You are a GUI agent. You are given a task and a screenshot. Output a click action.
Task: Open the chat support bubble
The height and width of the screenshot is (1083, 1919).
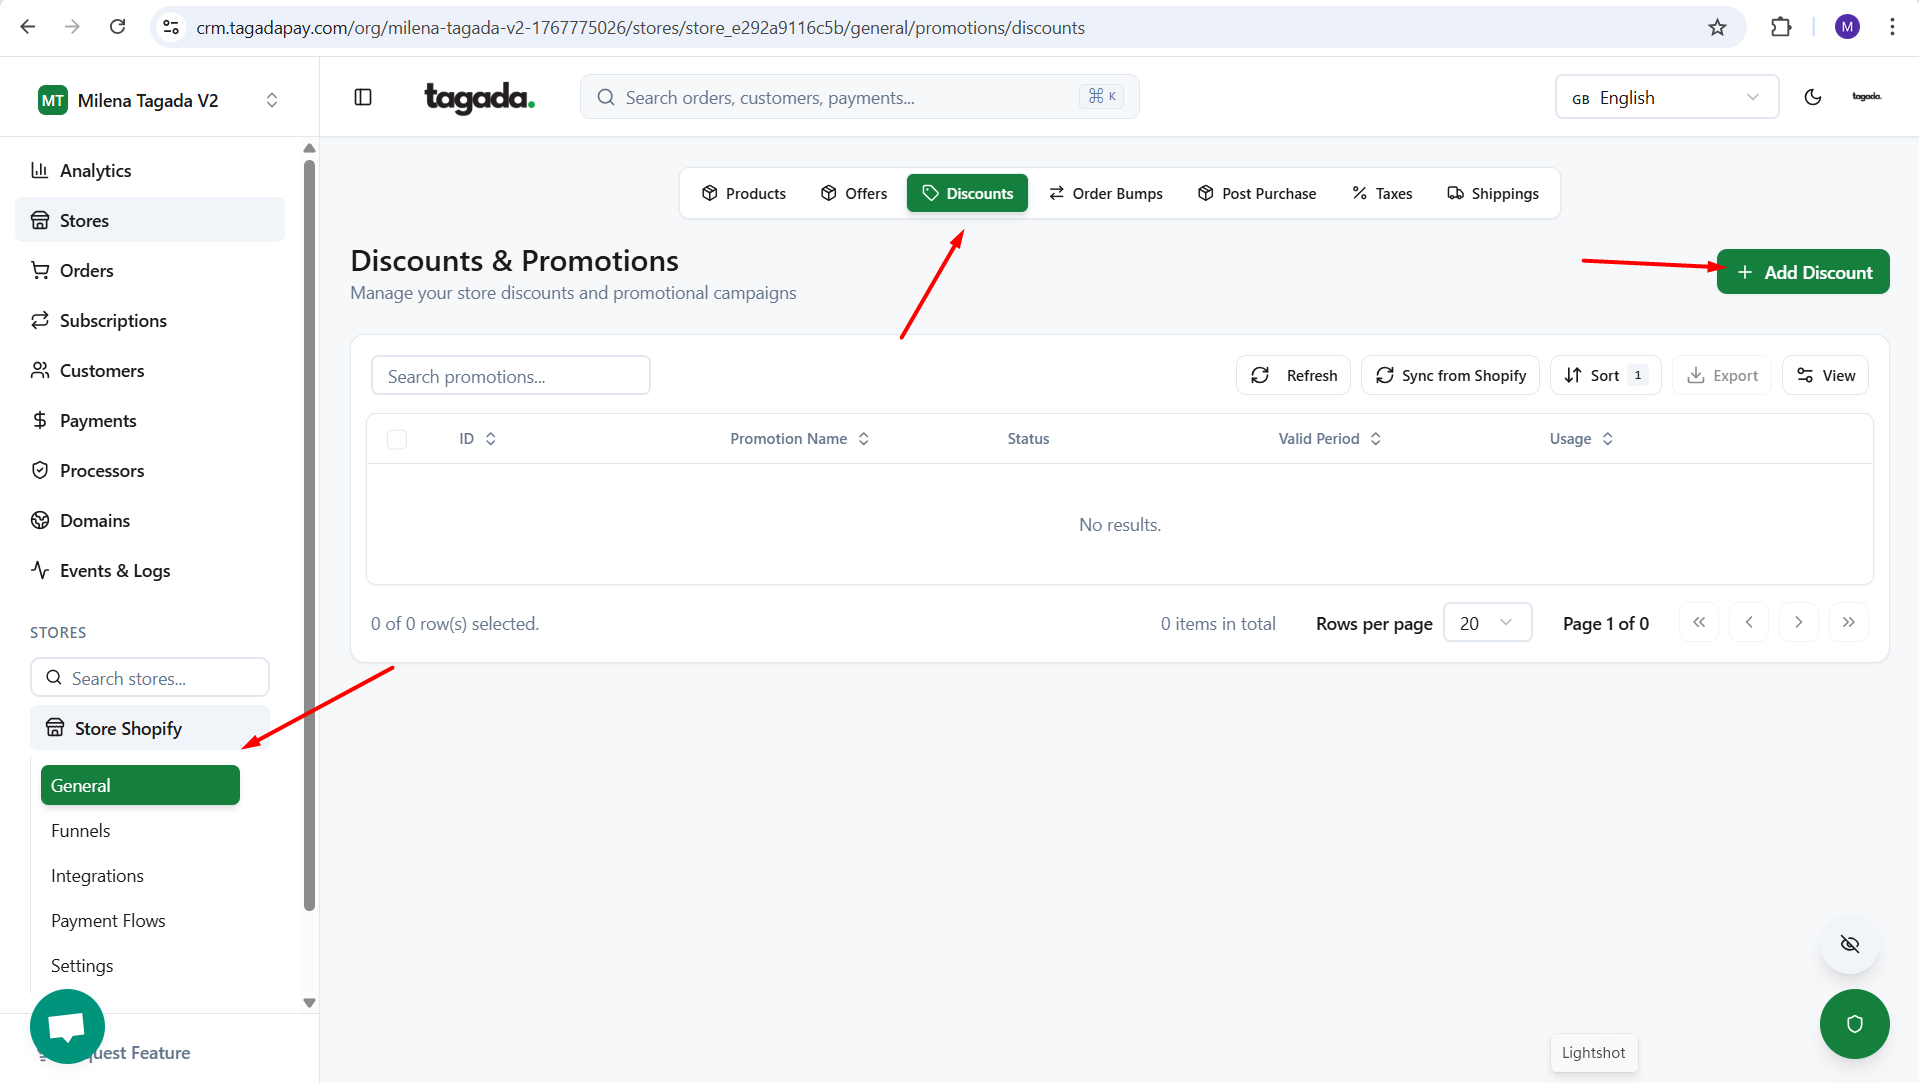[67, 1026]
